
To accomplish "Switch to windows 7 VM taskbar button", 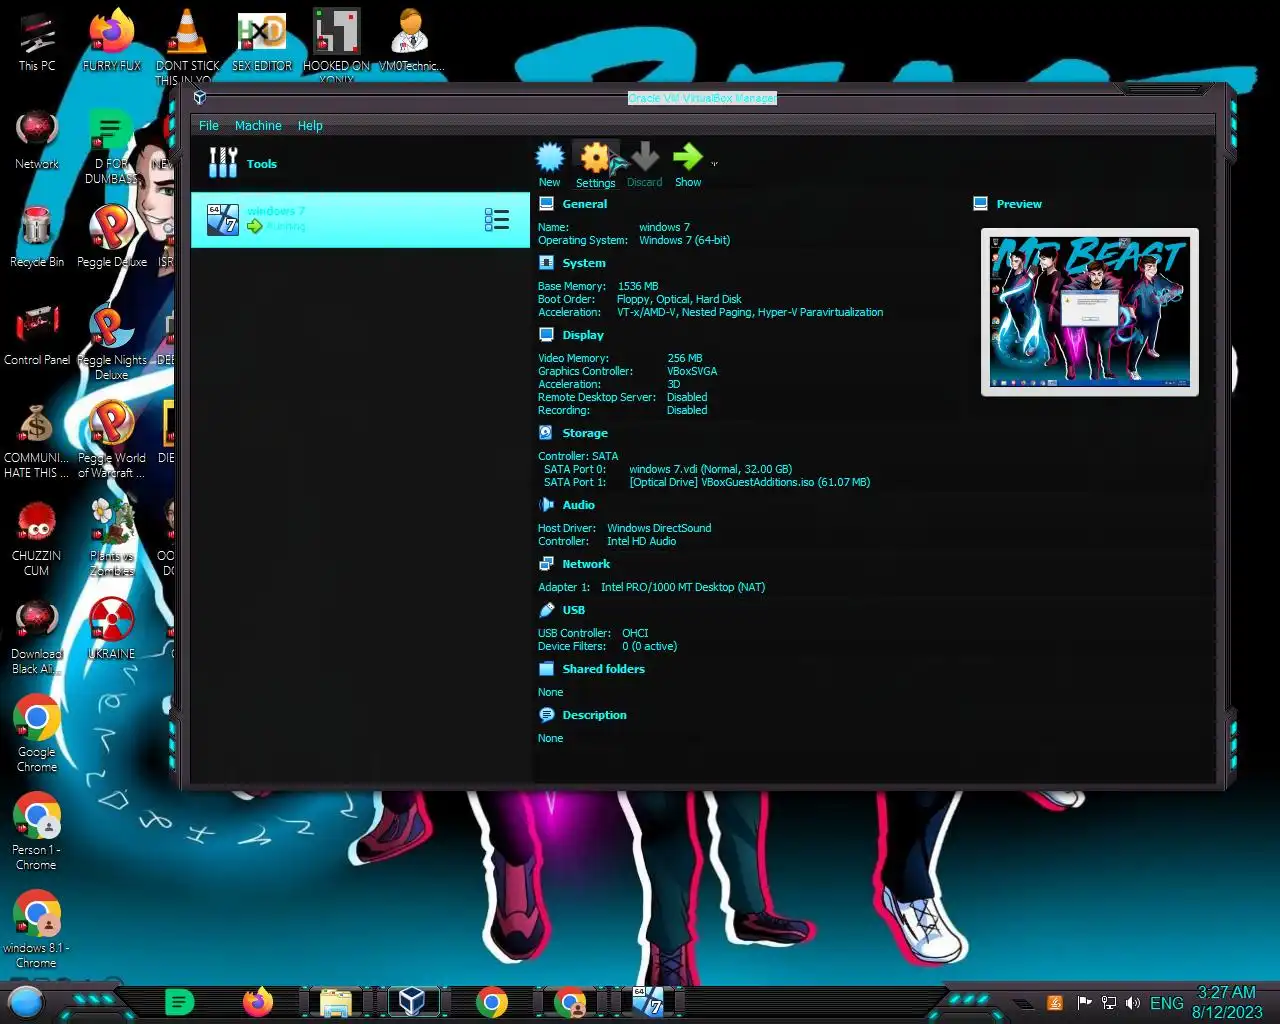I will tap(648, 1002).
